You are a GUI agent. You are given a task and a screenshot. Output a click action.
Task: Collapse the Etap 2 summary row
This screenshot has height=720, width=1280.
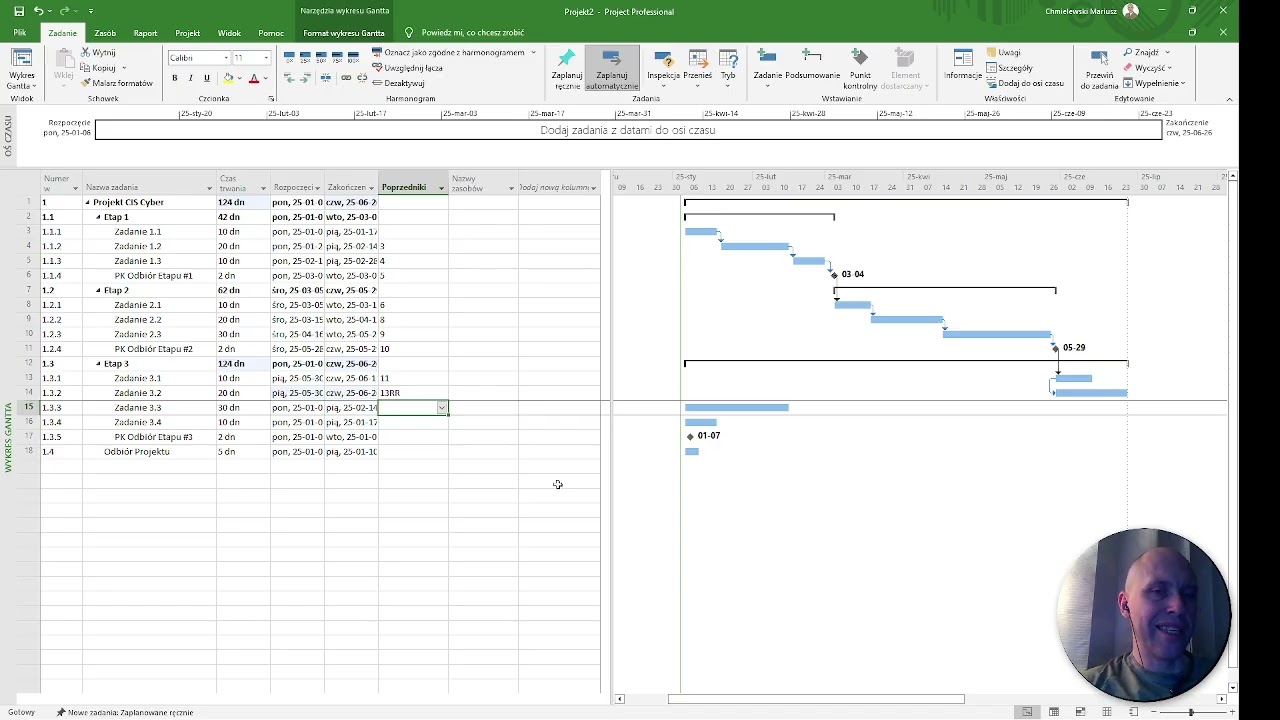pyautogui.click(x=99, y=290)
